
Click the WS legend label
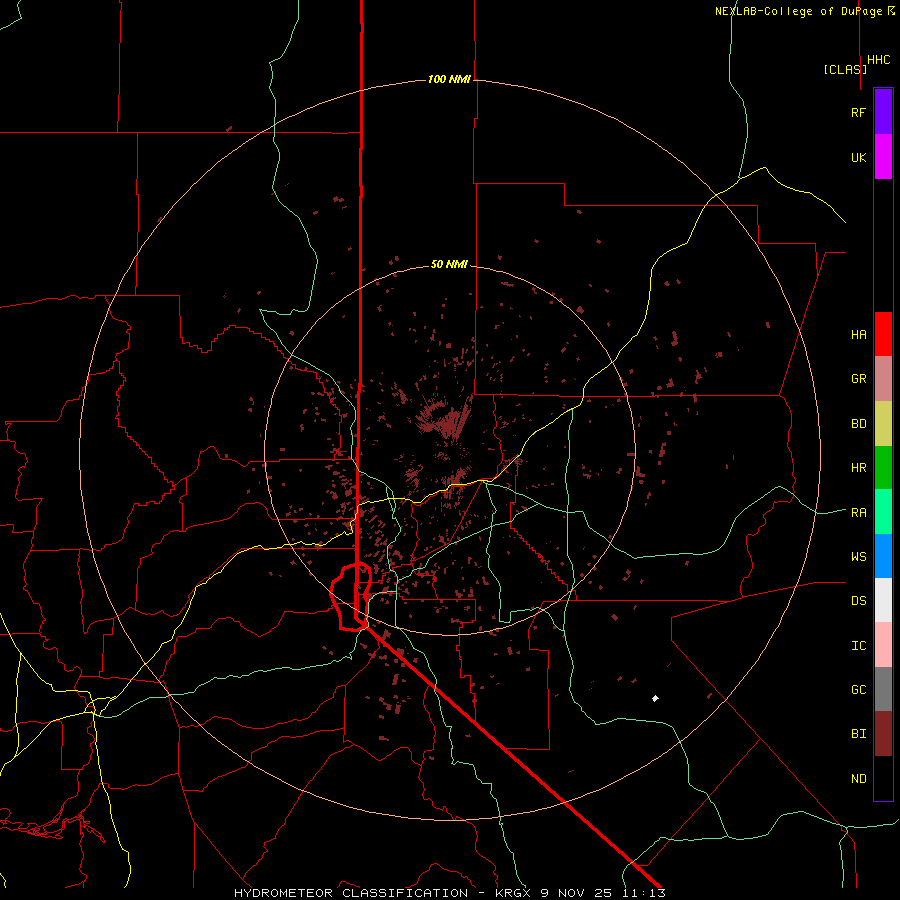(858, 557)
